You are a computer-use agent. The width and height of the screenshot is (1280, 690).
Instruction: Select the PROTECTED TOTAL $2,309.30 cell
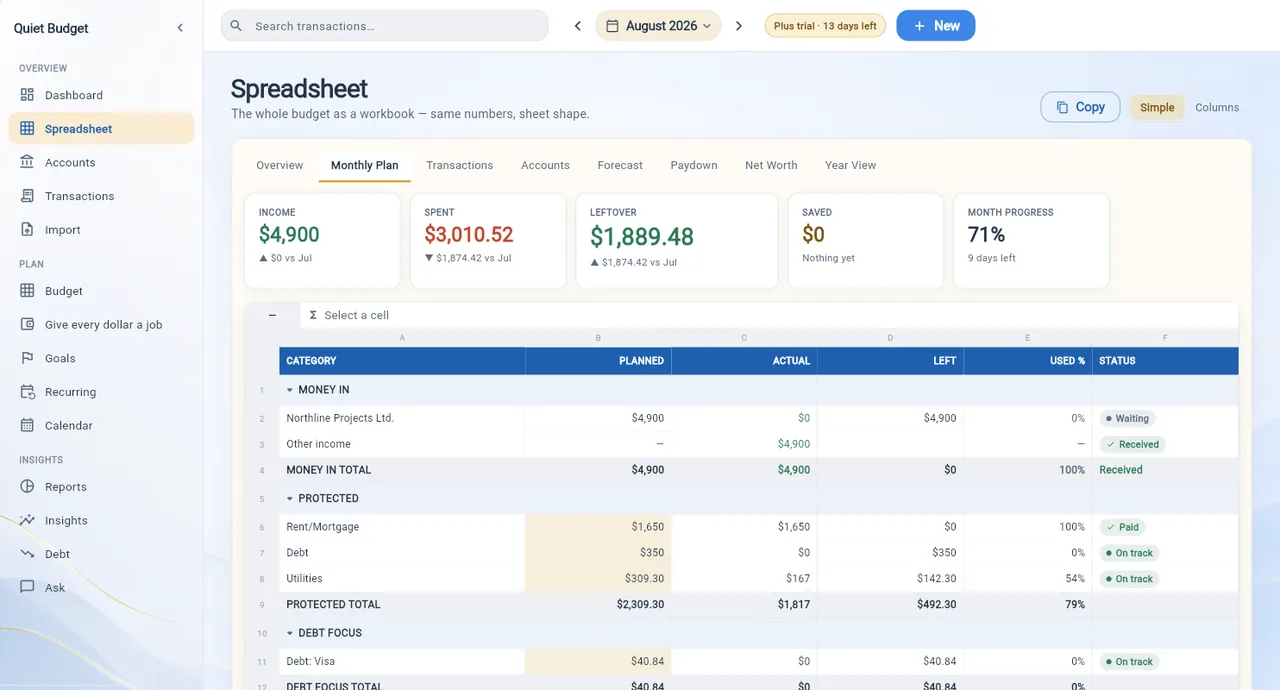click(x=598, y=605)
